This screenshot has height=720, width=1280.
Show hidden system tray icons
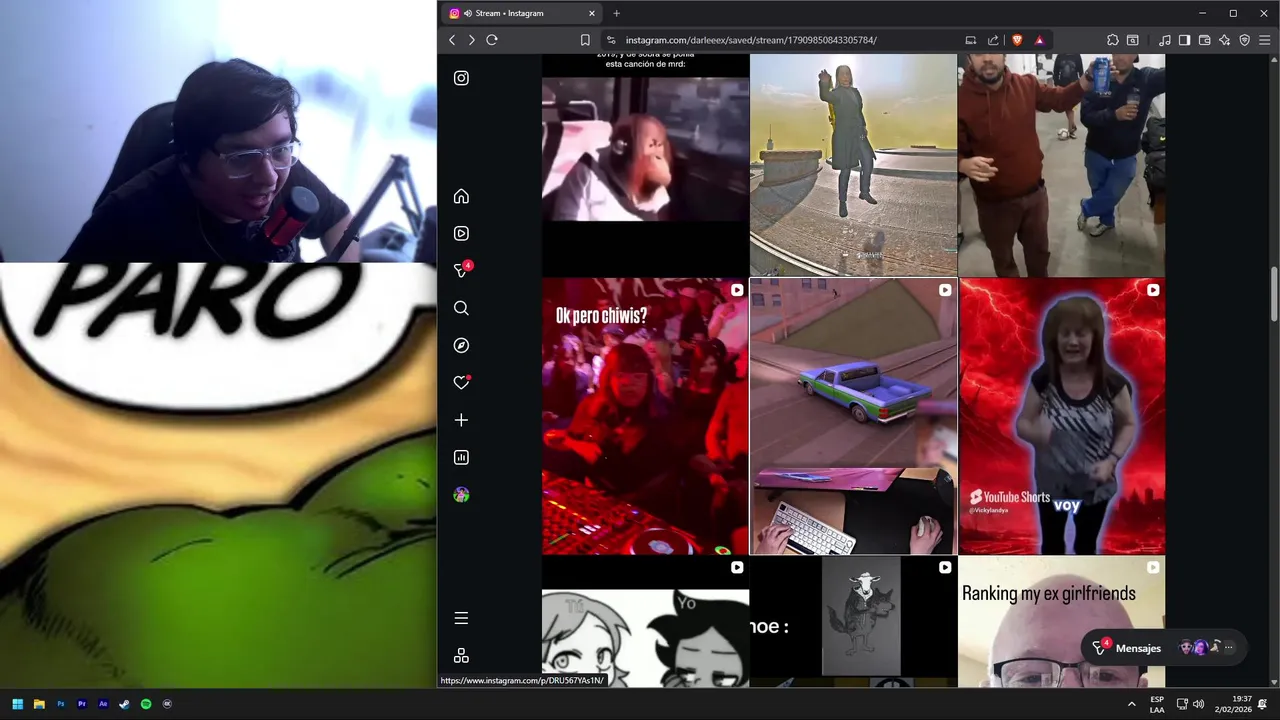pos(1132,704)
